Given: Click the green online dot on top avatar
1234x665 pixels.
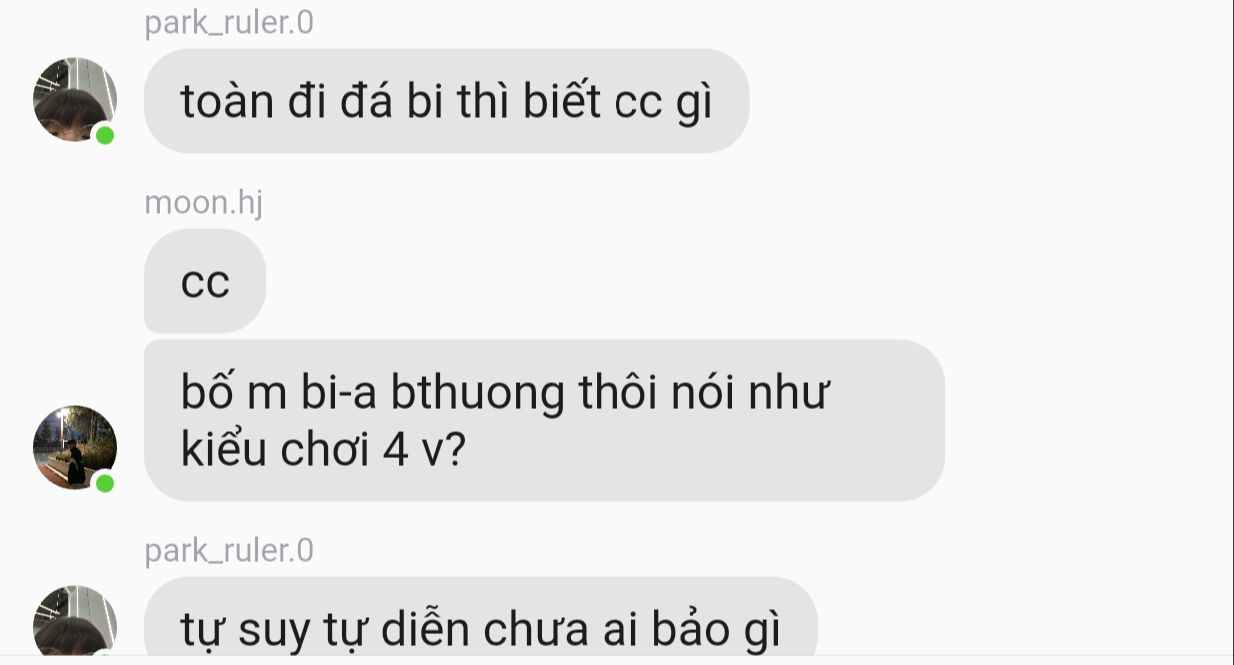Looking at the screenshot, I should point(105,135).
